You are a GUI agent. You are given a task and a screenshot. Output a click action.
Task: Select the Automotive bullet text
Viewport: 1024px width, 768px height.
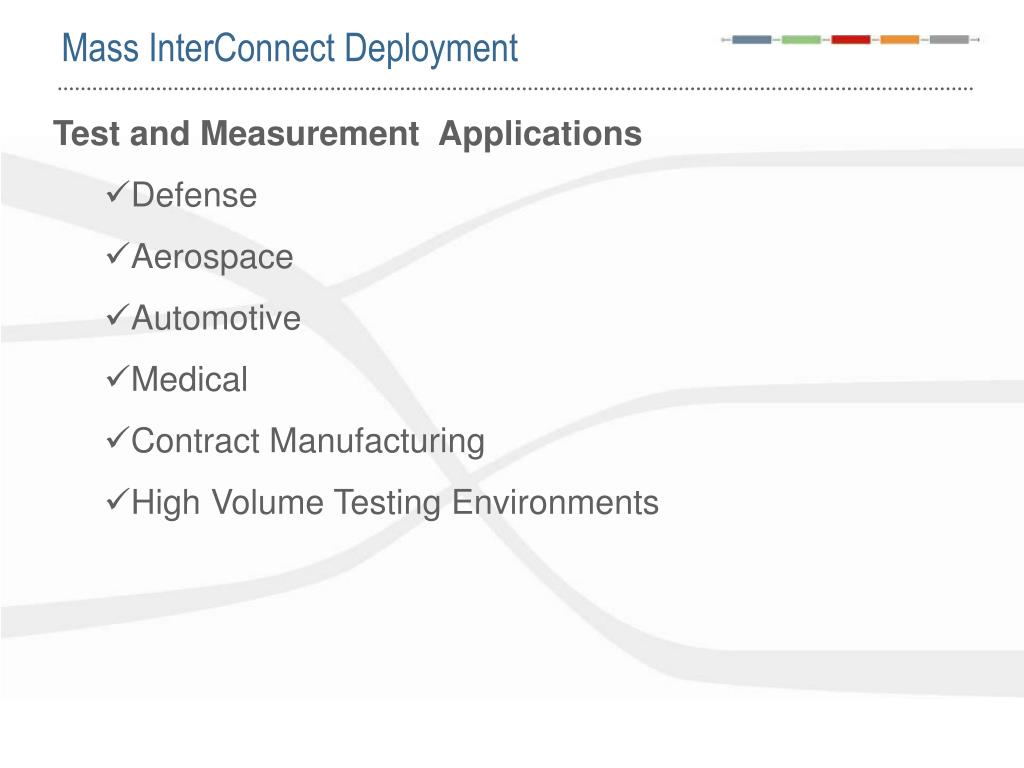(216, 318)
